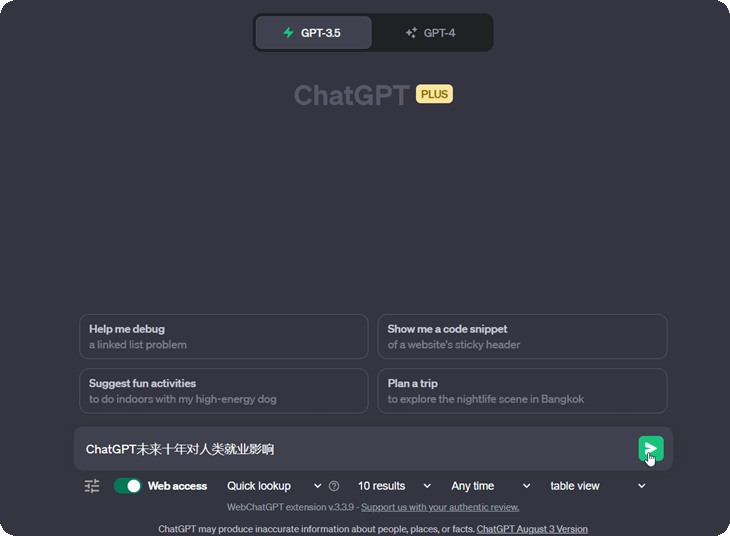Open the prompt settings sliders icon
Viewport: 730px width, 536px height.
point(92,486)
